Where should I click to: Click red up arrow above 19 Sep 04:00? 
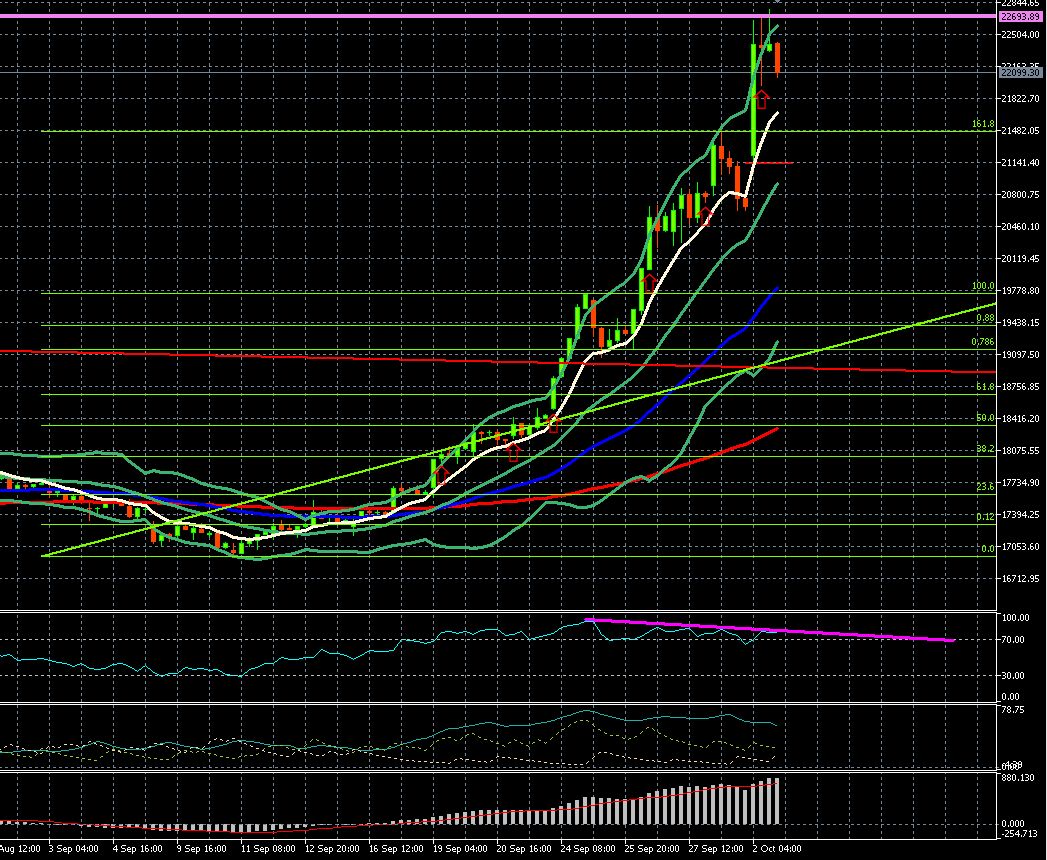tap(441, 475)
